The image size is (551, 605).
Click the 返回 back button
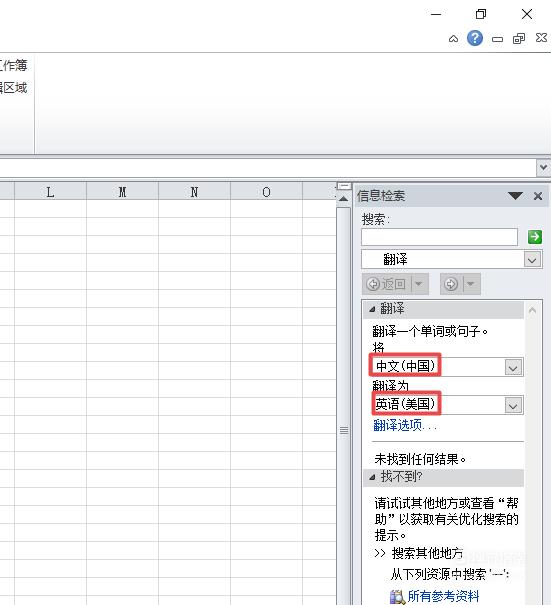point(387,284)
